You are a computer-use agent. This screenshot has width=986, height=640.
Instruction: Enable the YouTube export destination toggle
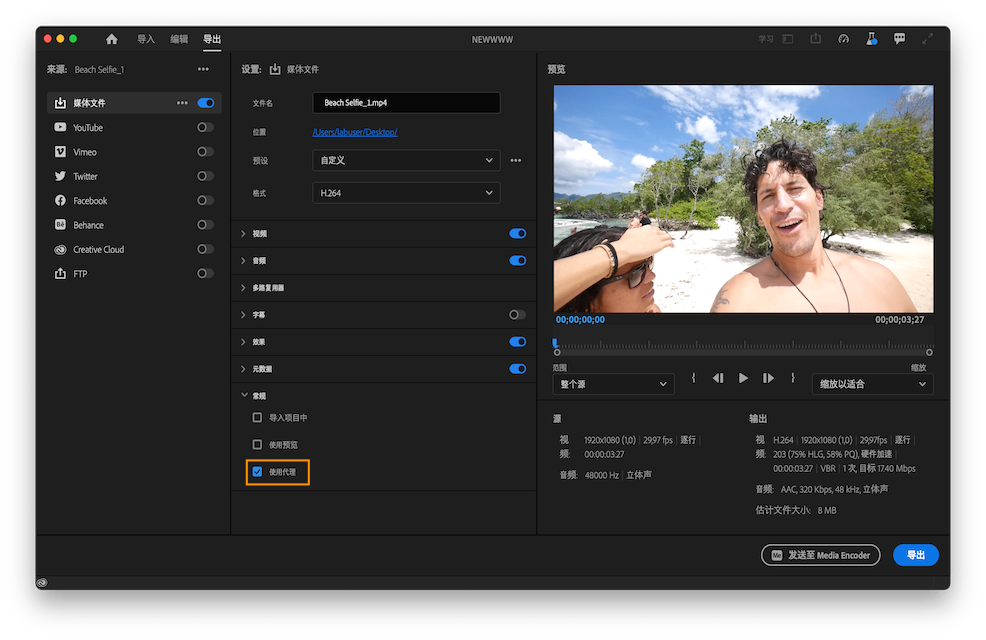(x=204, y=127)
